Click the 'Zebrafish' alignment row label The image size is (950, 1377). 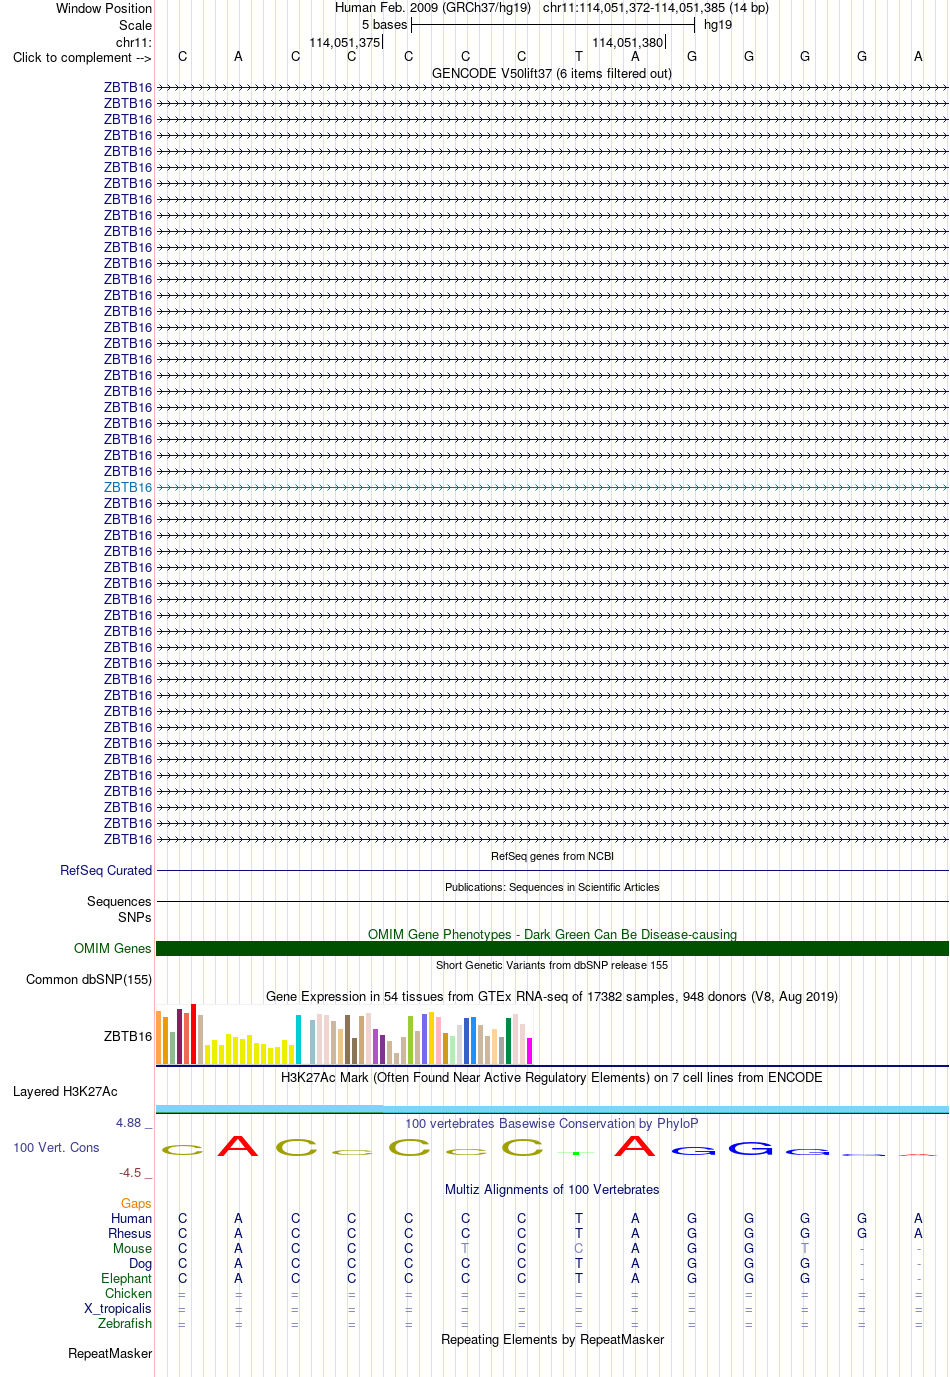(125, 1324)
